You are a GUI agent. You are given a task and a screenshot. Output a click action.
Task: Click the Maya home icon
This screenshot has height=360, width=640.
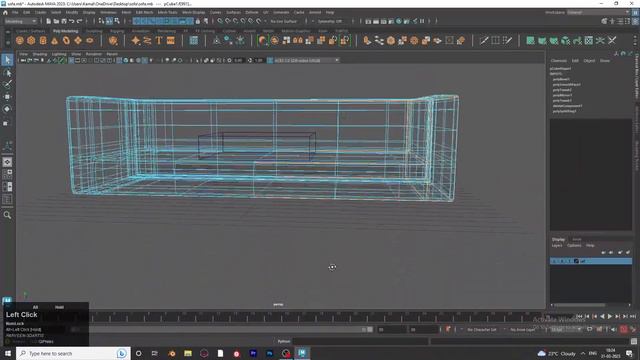(5, 12)
